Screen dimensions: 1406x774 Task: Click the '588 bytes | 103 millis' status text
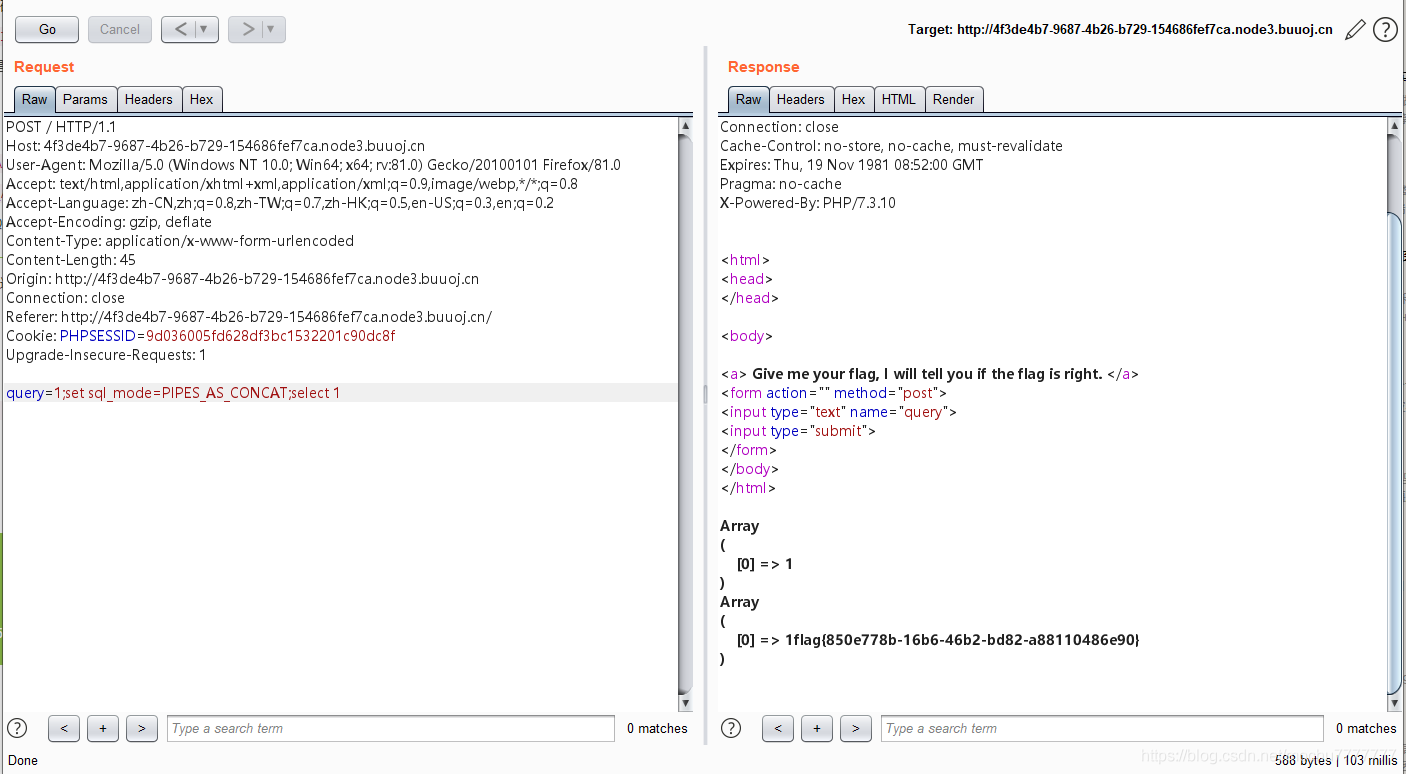(x=1336, y=760)
